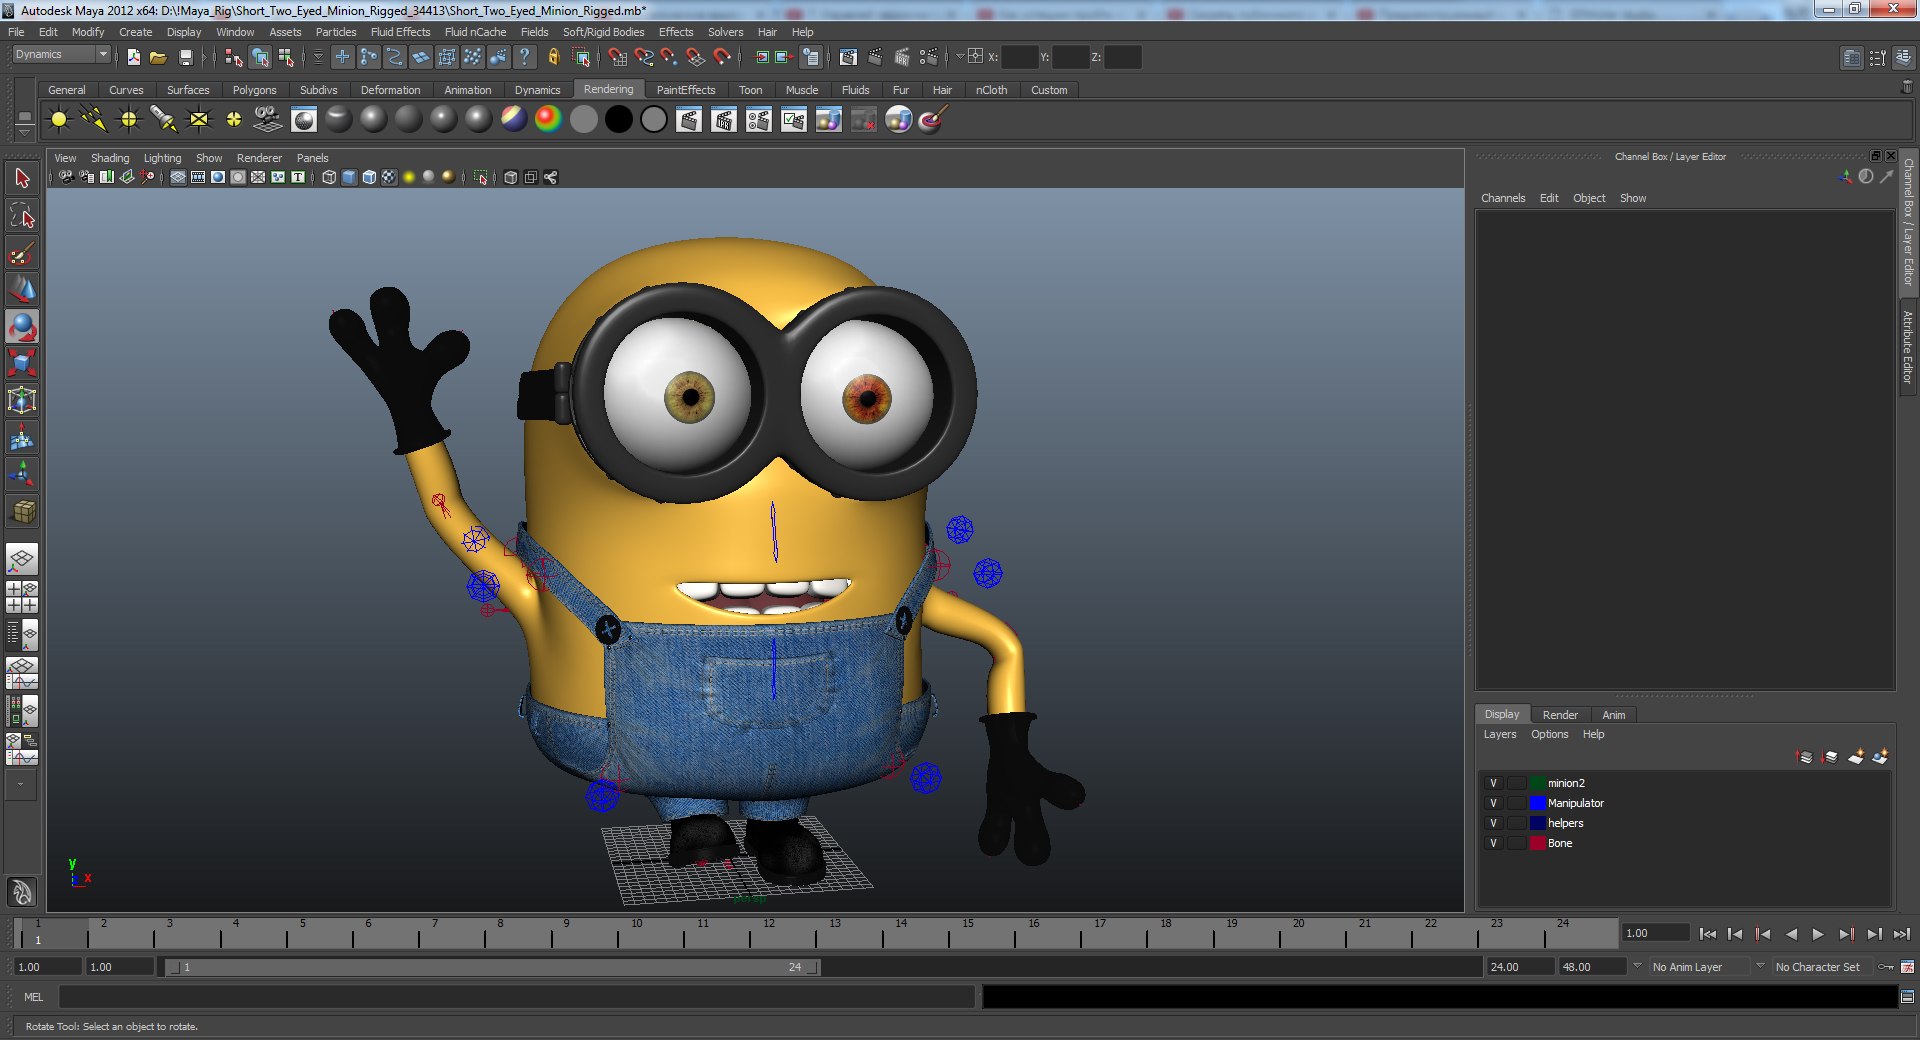
Task: Click the 3D paint brush shelf icon
Action: [933, 120]
